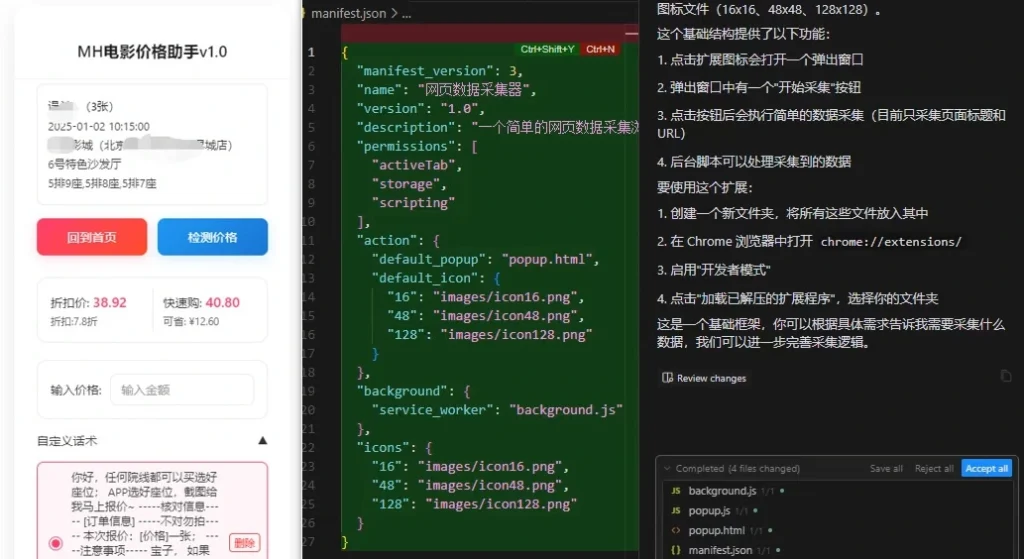Open manifest.json in changed files list
This screenshot has width=1024, height=559.
pyautogui.click(x=720, y=551)
